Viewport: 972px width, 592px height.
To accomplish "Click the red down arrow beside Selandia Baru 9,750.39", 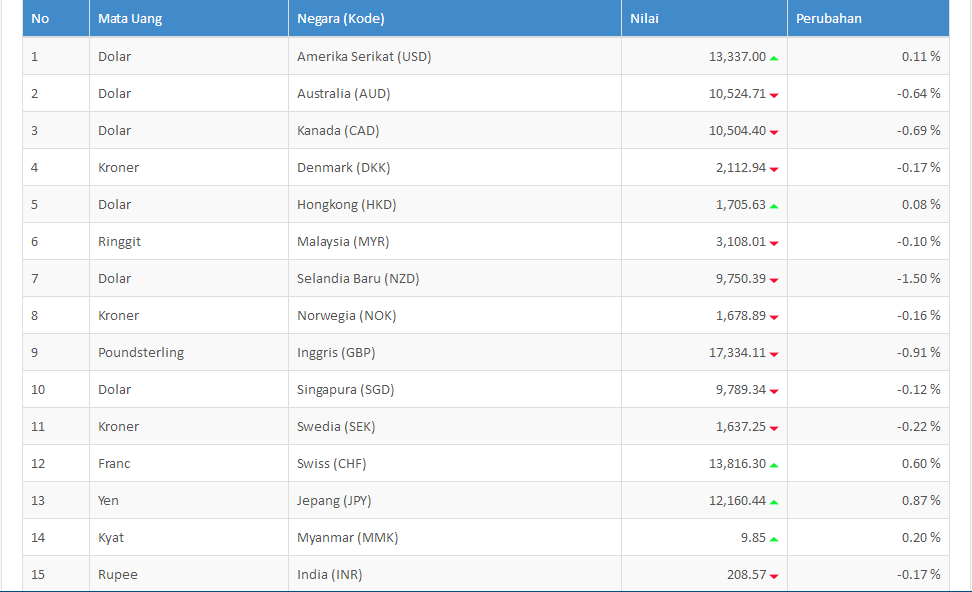I will [774, 280].
